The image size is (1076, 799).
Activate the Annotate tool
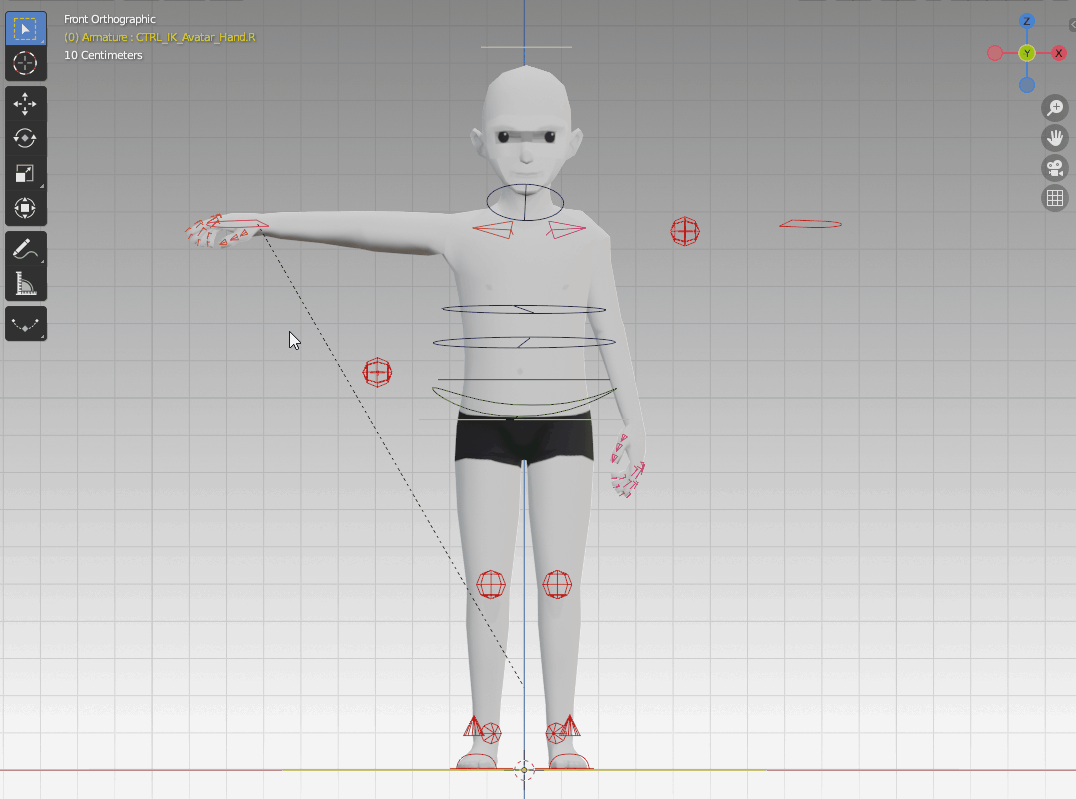tap(25, 248)
